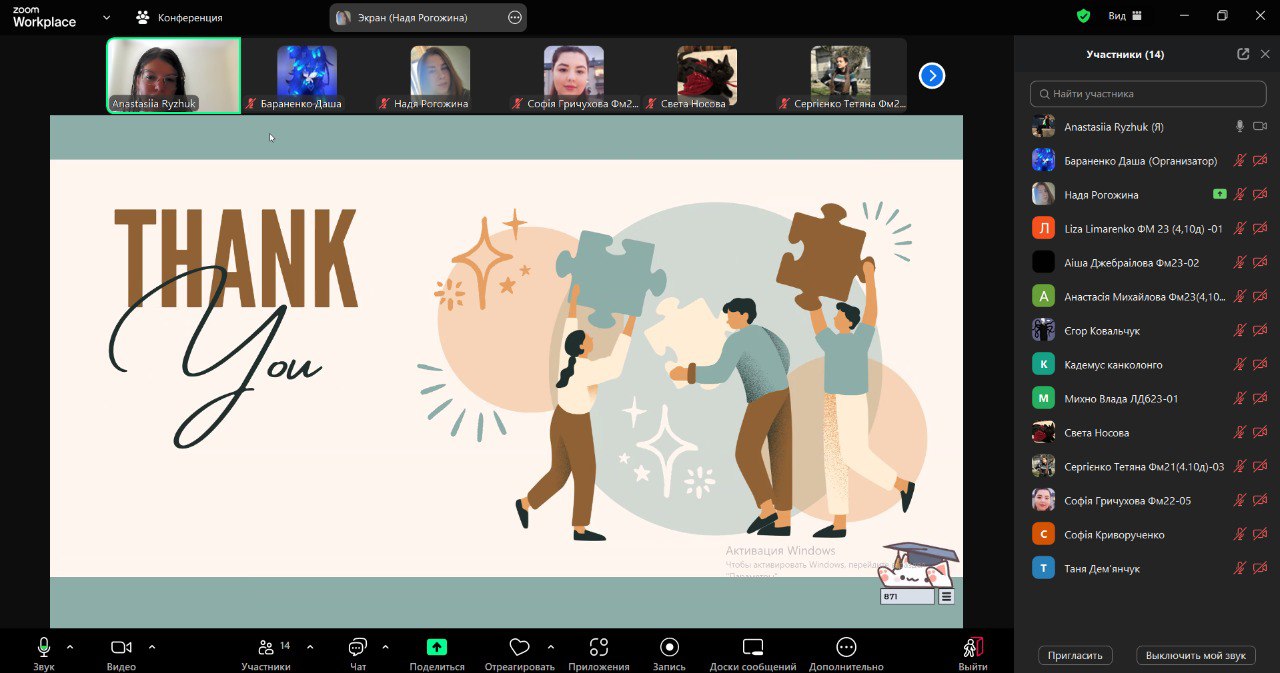The height and width of the screenshot is (673, 1280).
Task: Open the Вид view menu
Action: 1125,16
